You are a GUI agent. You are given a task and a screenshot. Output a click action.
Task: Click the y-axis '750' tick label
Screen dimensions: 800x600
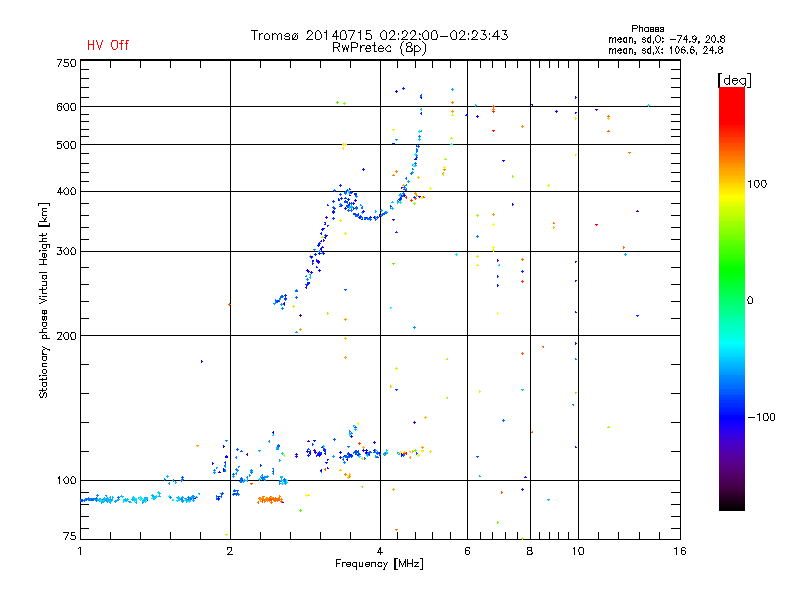point(66,63)
